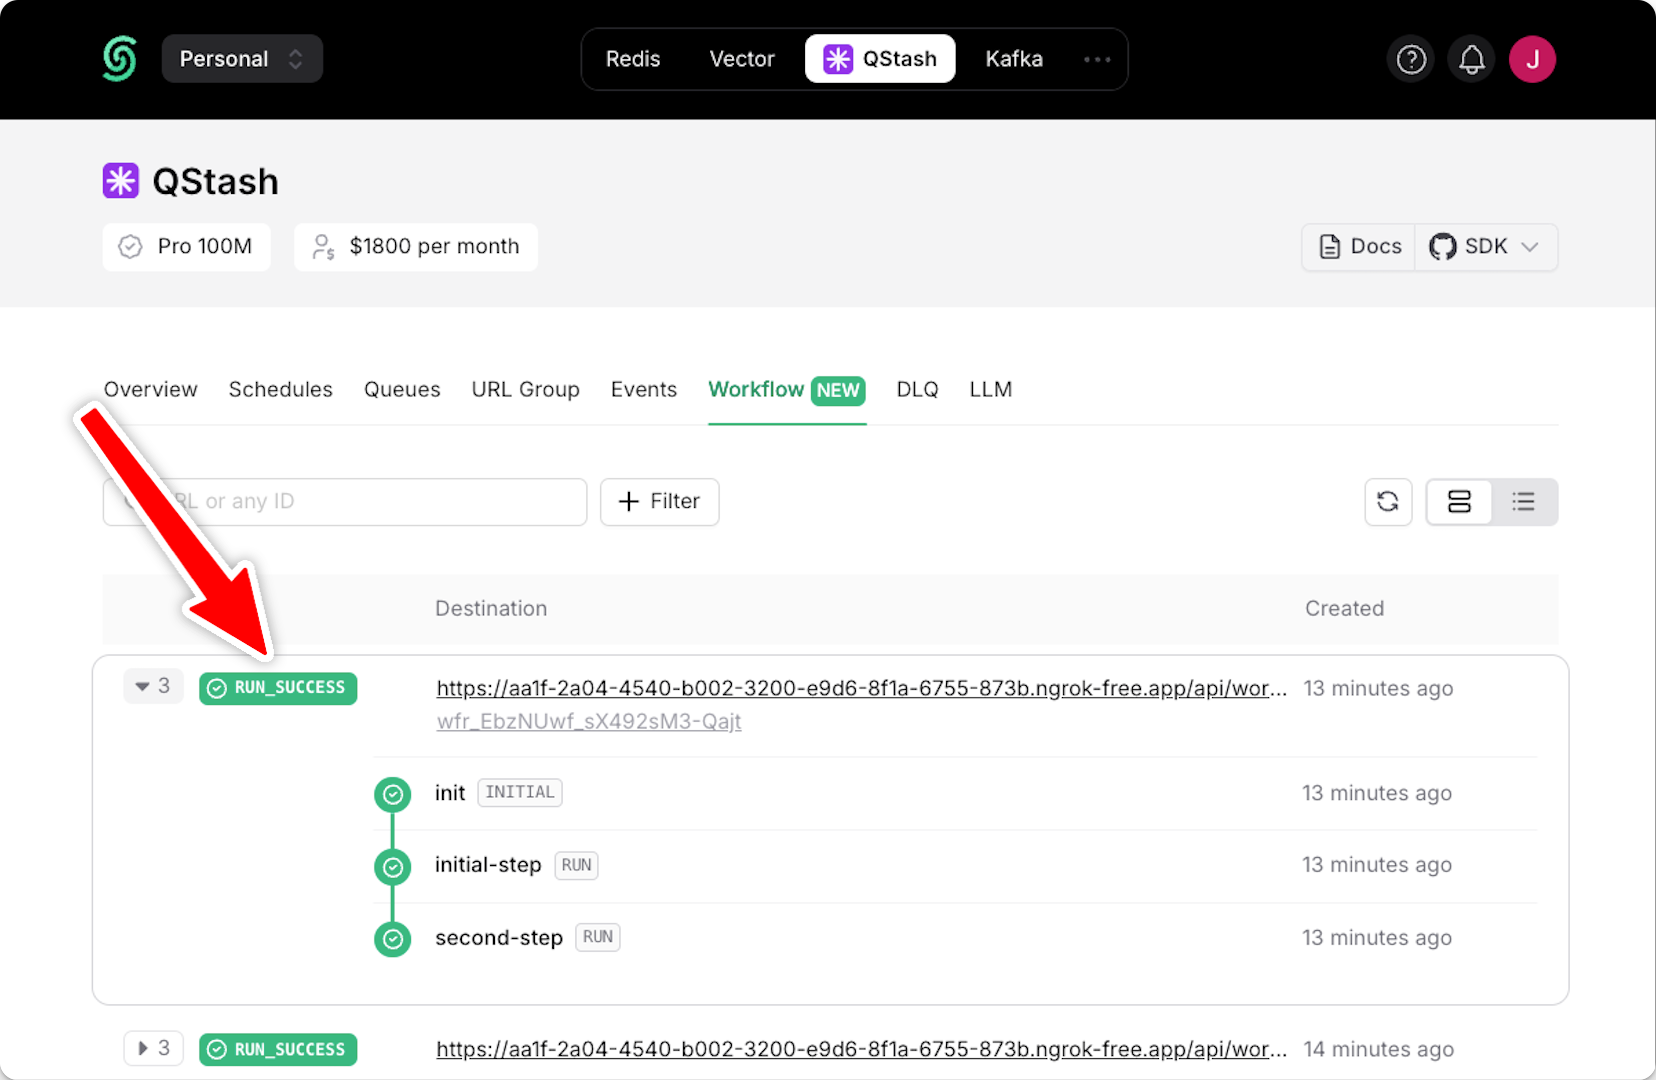Open the notifications bell
The image size is (1656, 1080).
(x=1472, y=60)
